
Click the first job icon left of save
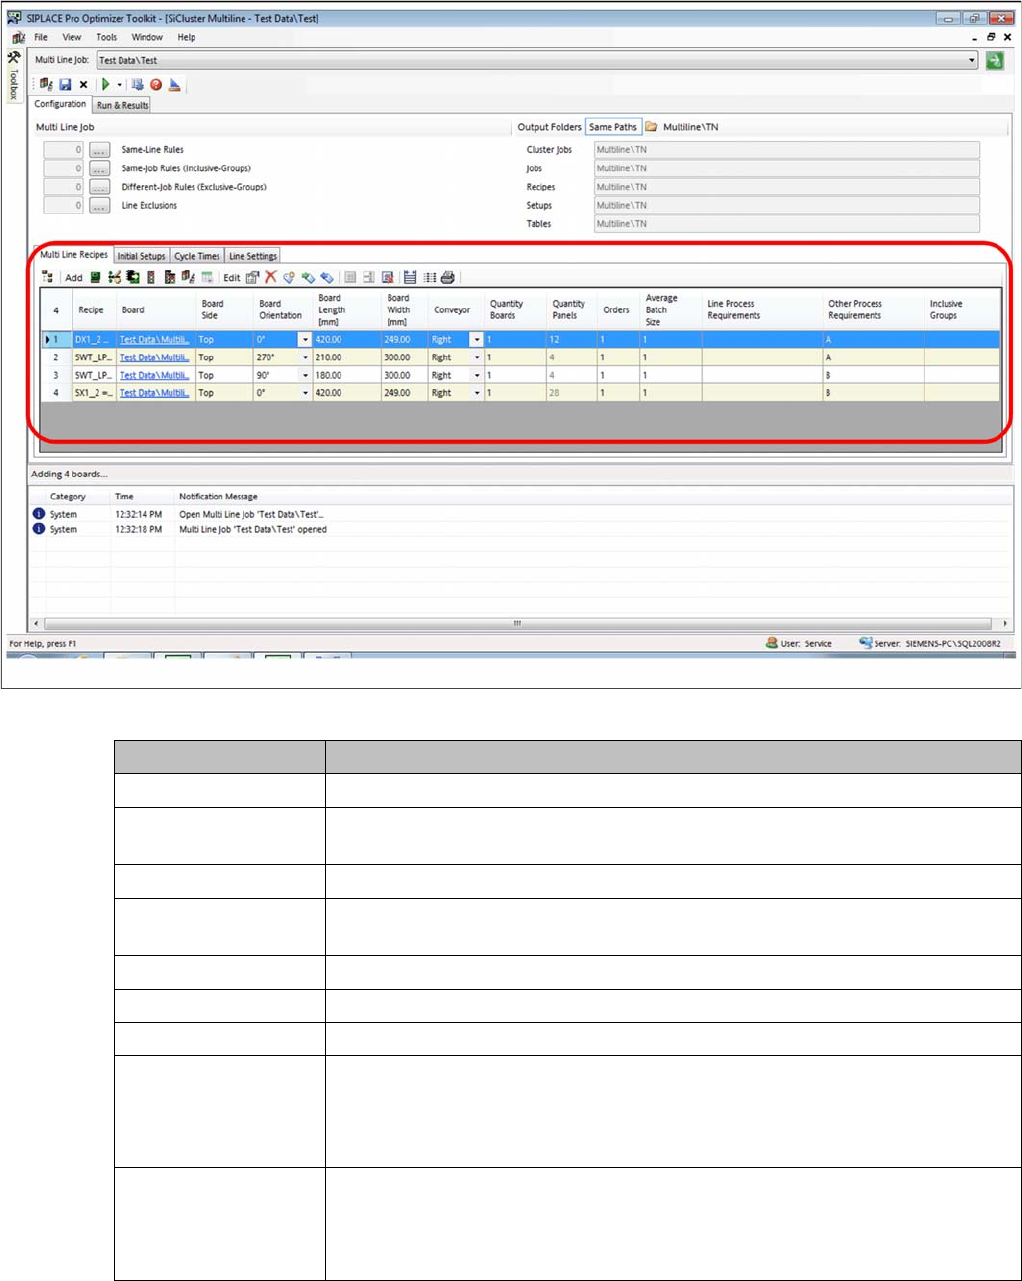[x=47, y=85]
